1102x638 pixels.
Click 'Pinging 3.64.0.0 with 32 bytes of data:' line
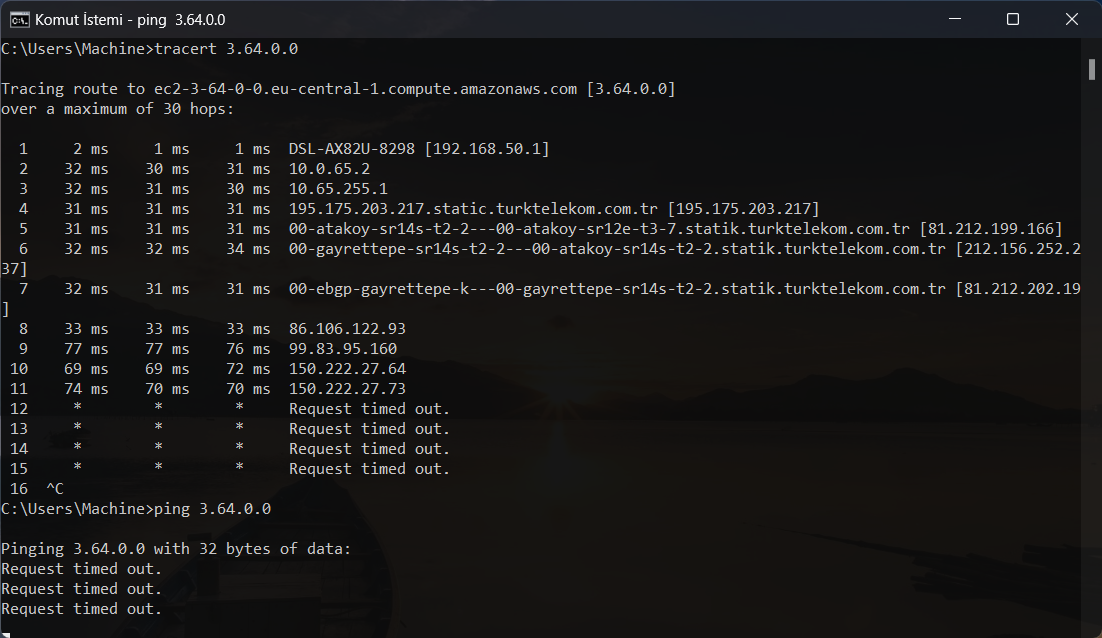point(176,549)
